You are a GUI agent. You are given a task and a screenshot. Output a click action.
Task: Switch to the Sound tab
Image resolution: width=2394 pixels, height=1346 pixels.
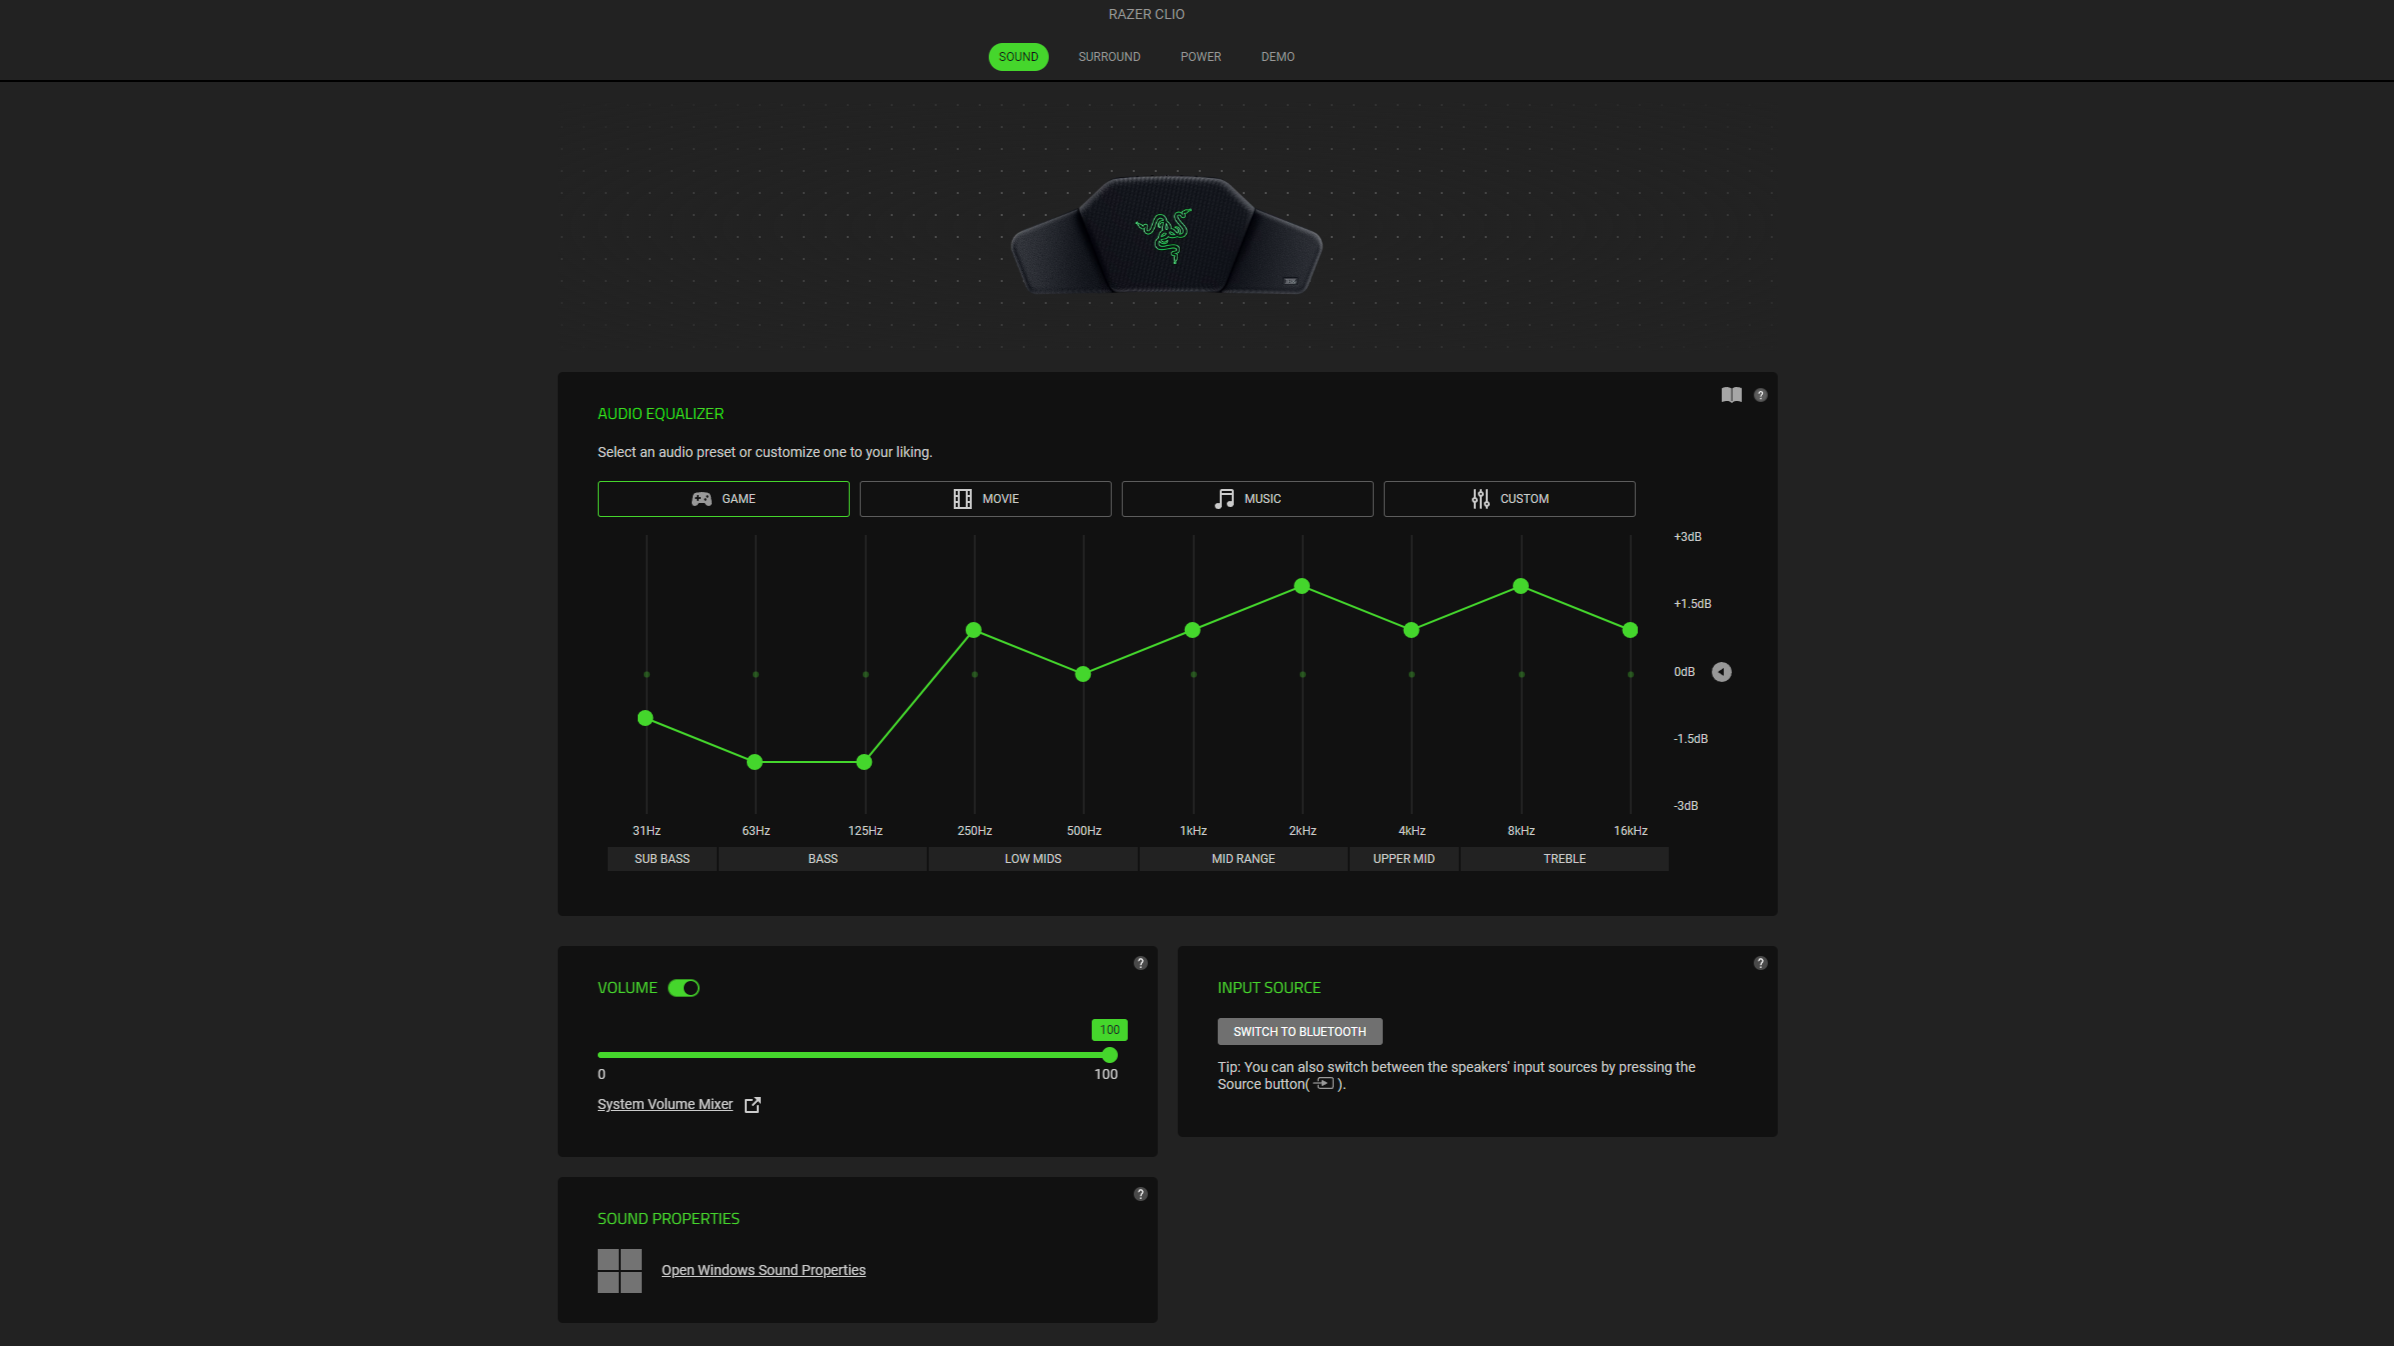1018,57
